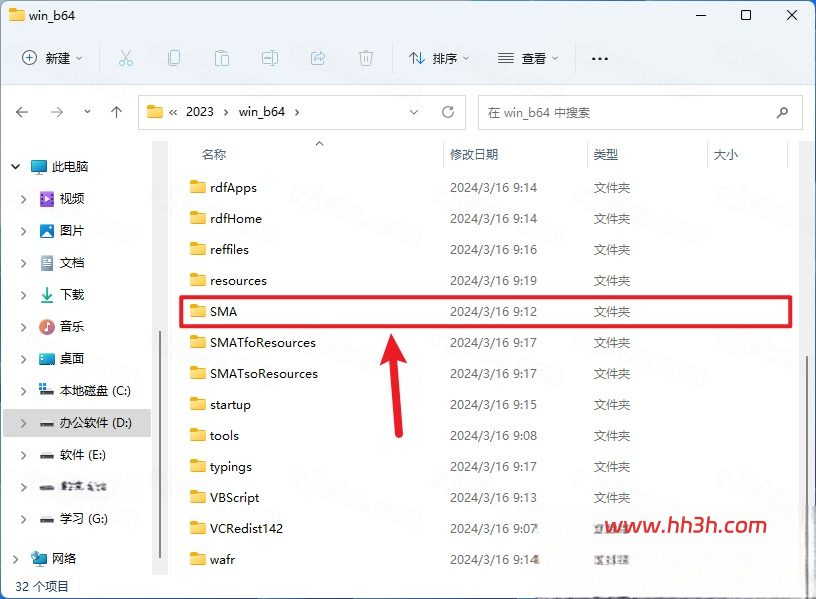The width and height of the screenshot is (816, 599).
Task: Select the VCRedist142 folder icon
Action: pos(198,528)
